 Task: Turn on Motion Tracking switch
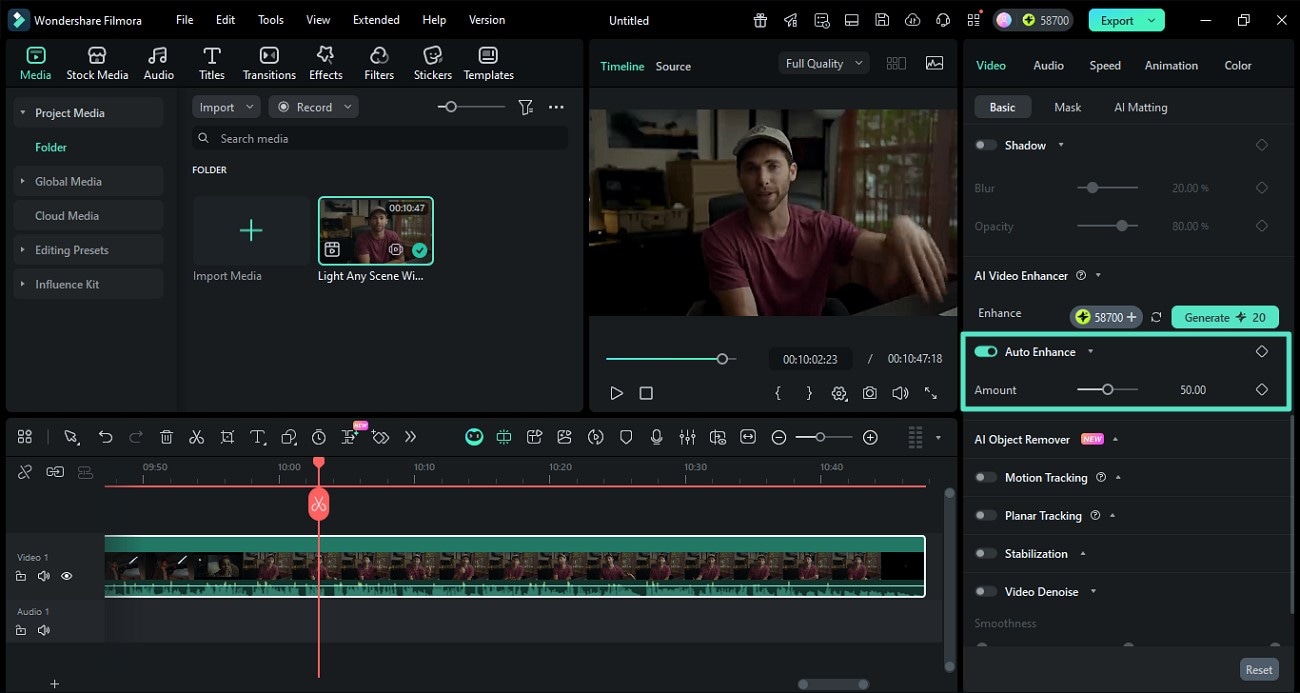coord(986,478)
